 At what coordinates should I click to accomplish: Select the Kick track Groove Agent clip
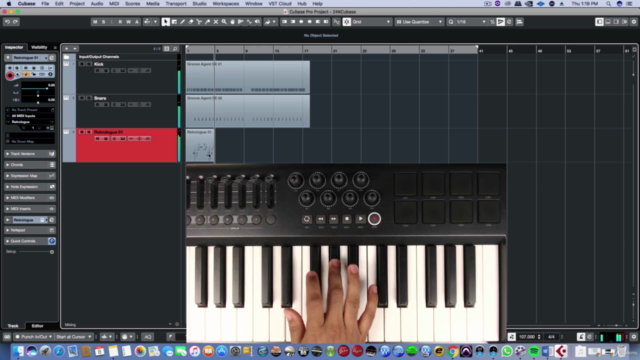point(248,77)
